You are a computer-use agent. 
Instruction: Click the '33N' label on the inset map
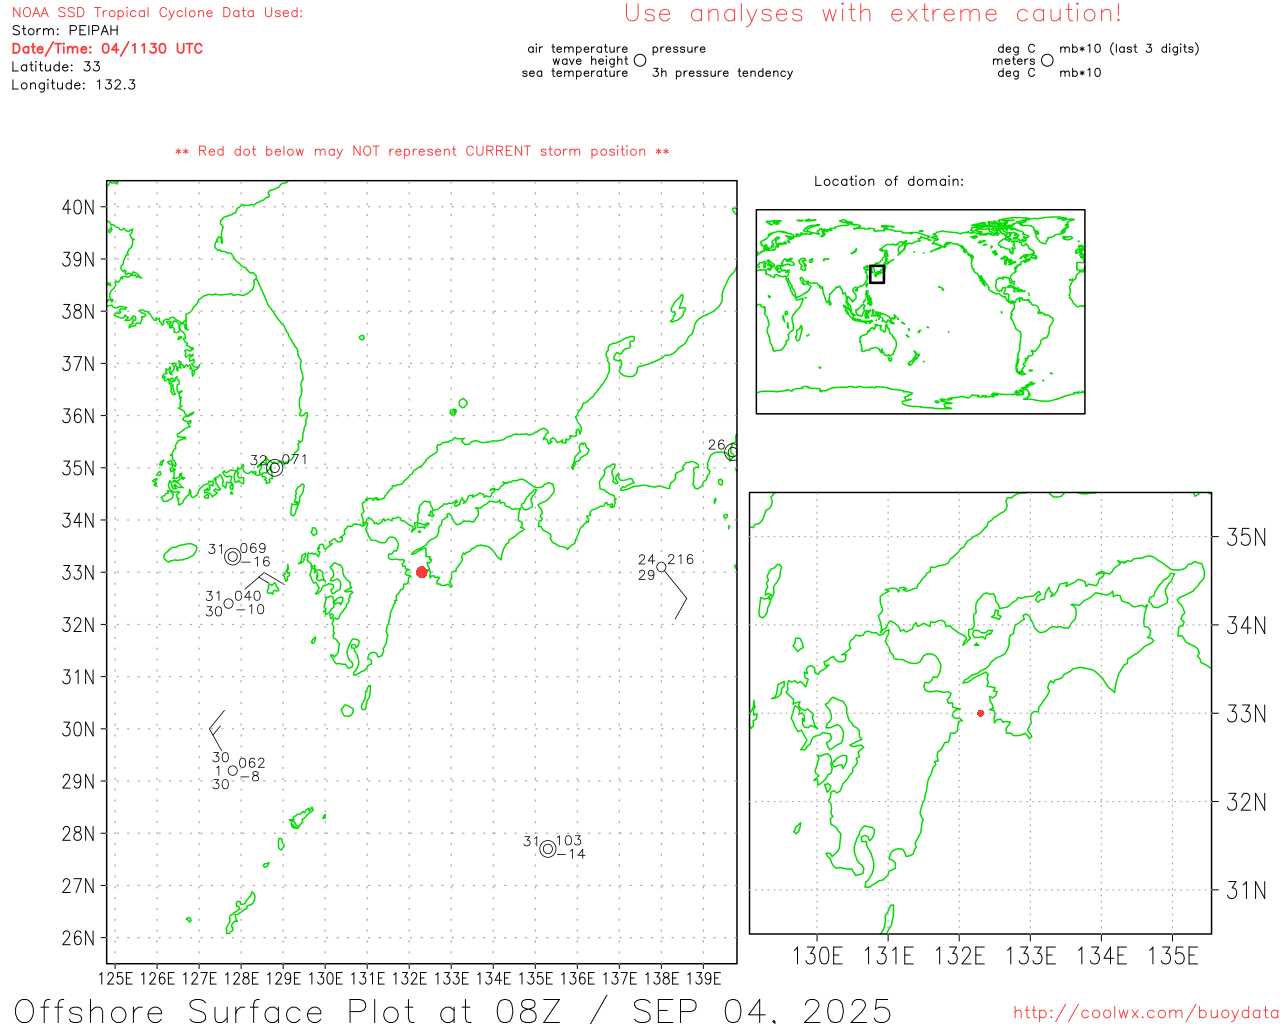(1246, 714)
